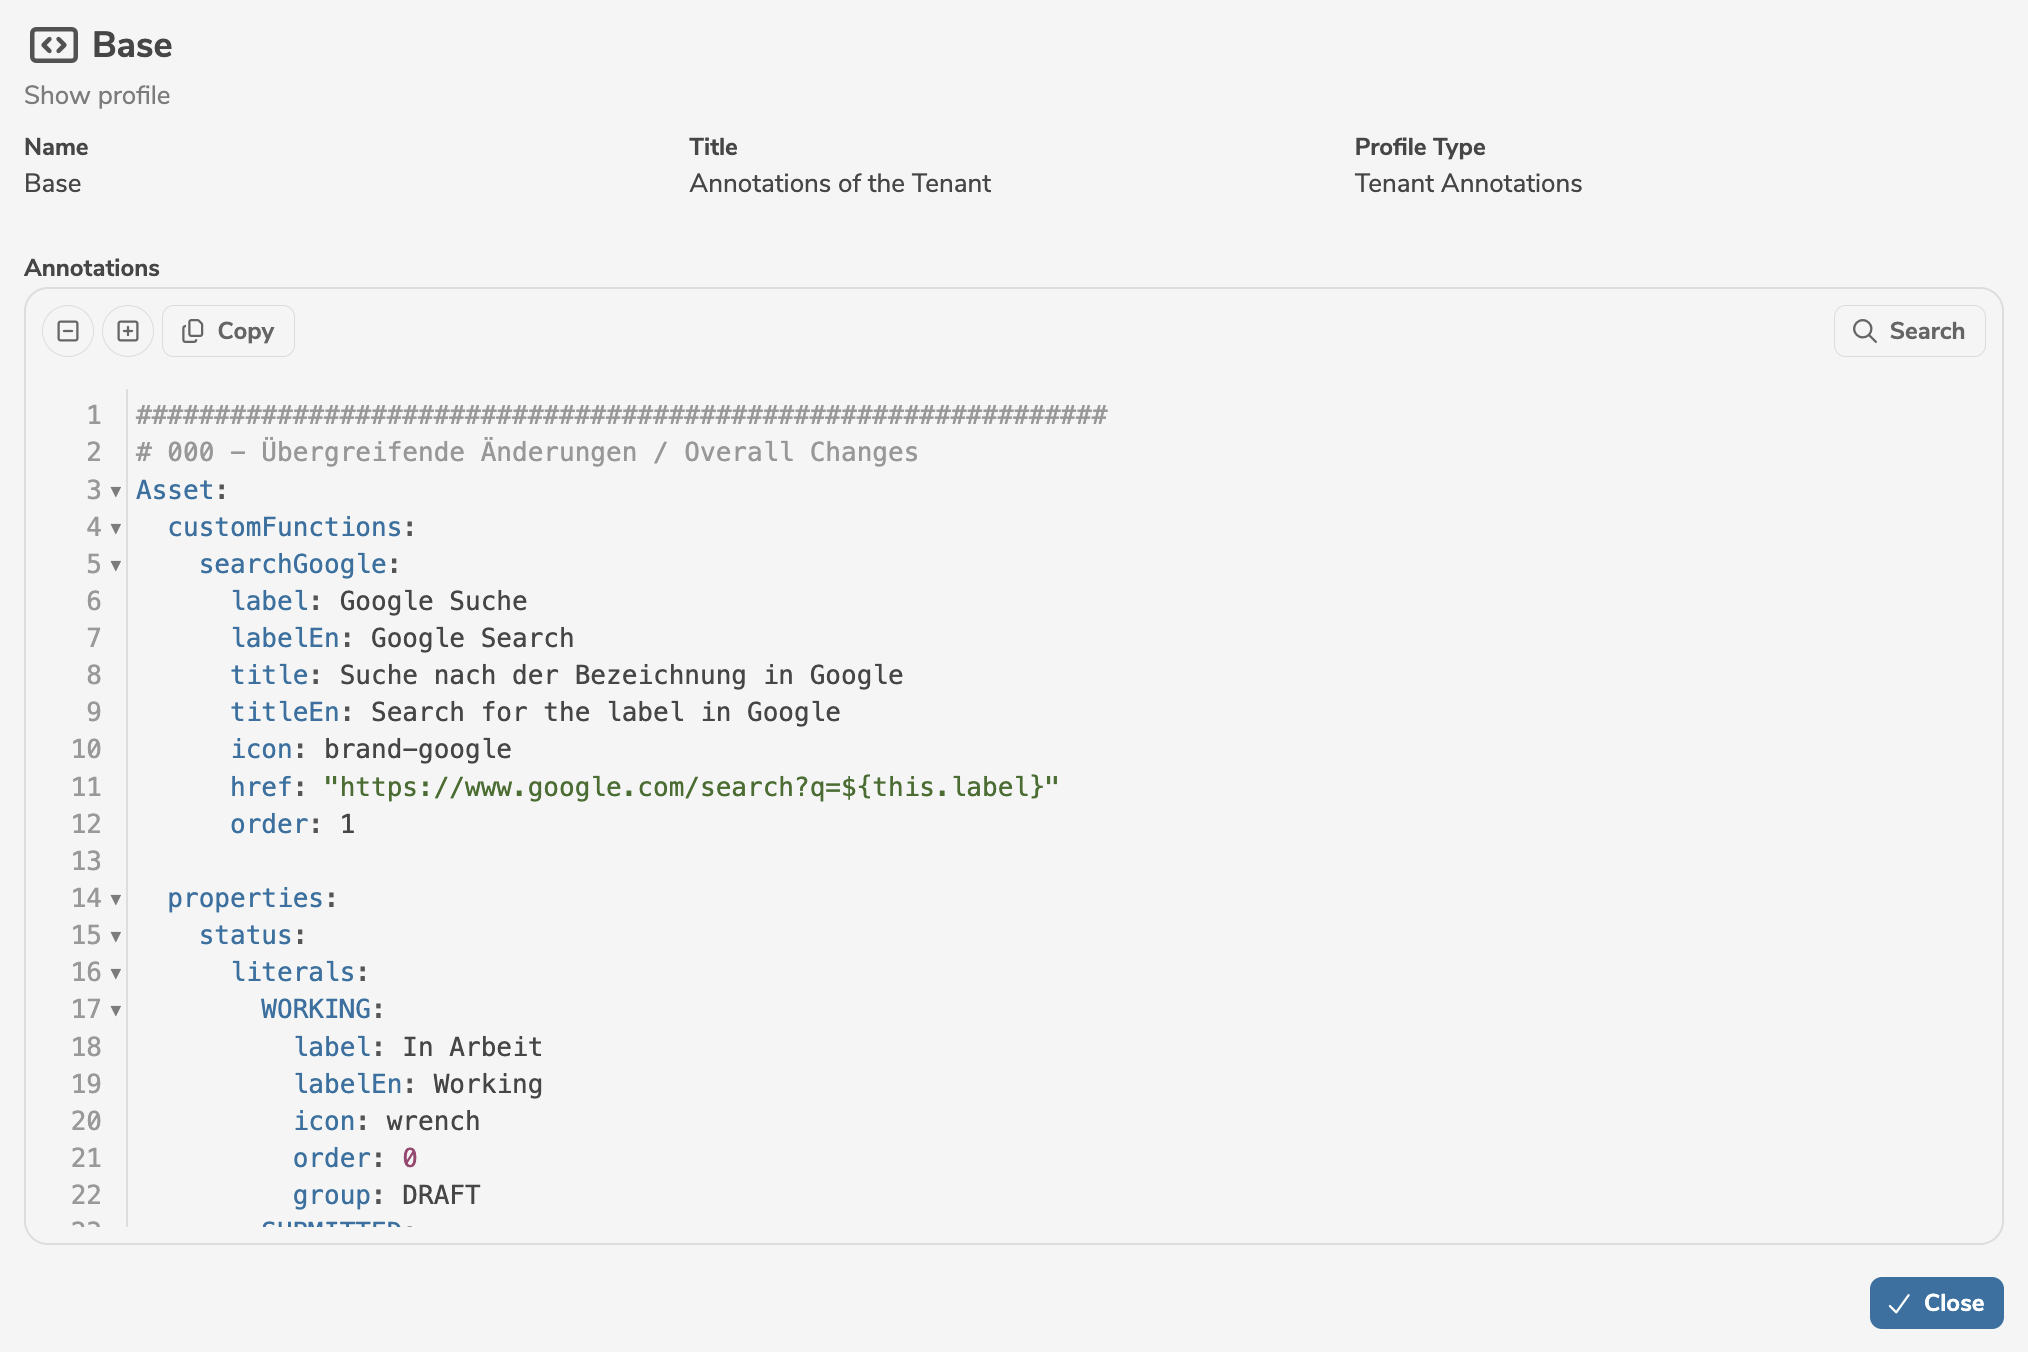Click line number 12 in the gutter
The width and height of the screenshot is (2028, 1352).
86,824
